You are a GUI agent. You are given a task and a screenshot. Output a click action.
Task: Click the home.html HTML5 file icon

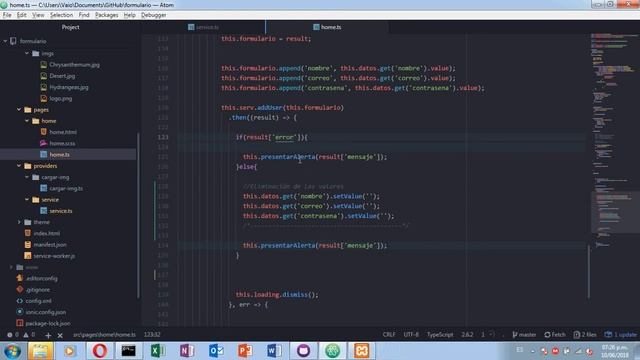[44, 132]
